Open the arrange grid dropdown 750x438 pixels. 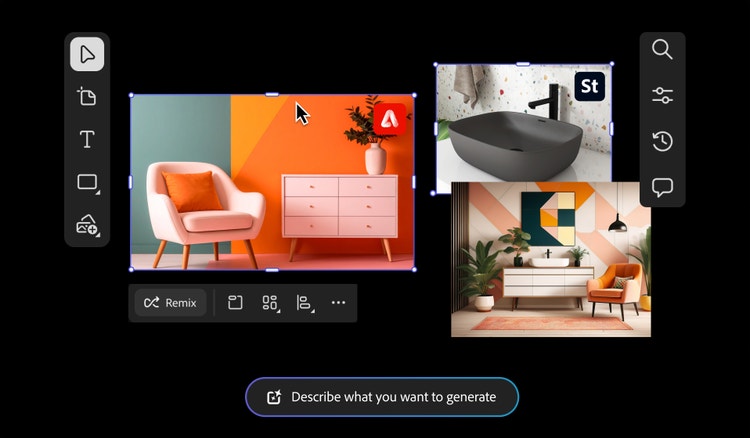(270, 303)
